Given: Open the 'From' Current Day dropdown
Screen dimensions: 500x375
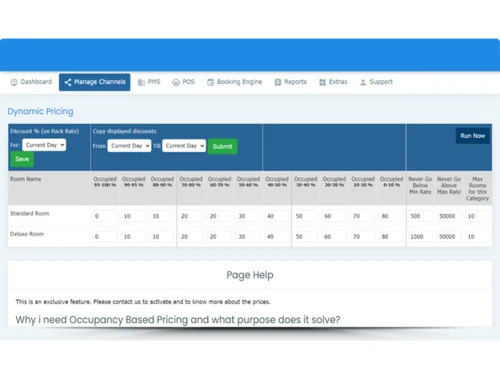Looking at the screenshot, I should (129, 146).
